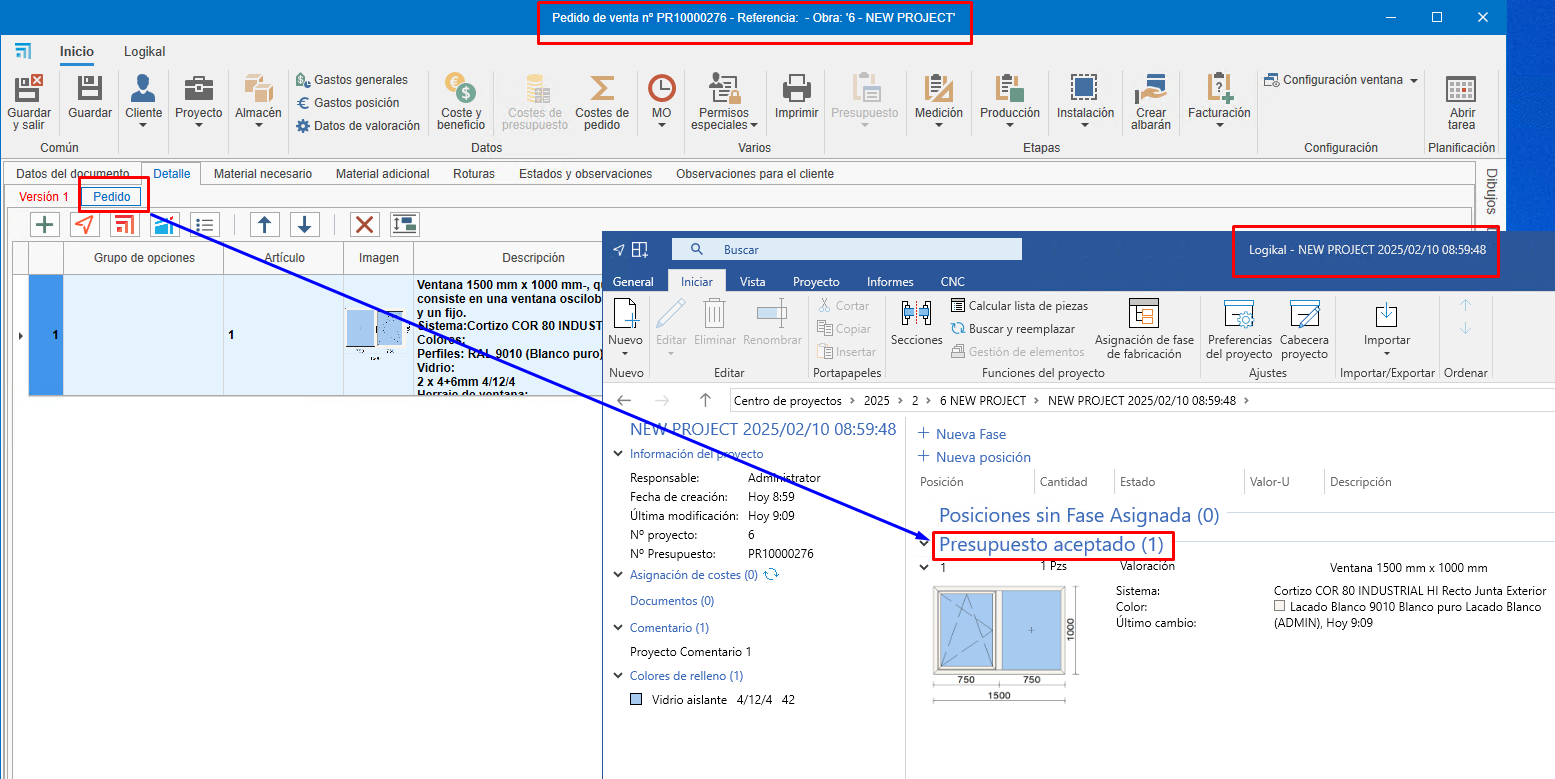Open Roturas tab
Image resolution: width=1555 pixels, height=779 pixels.
474,174
